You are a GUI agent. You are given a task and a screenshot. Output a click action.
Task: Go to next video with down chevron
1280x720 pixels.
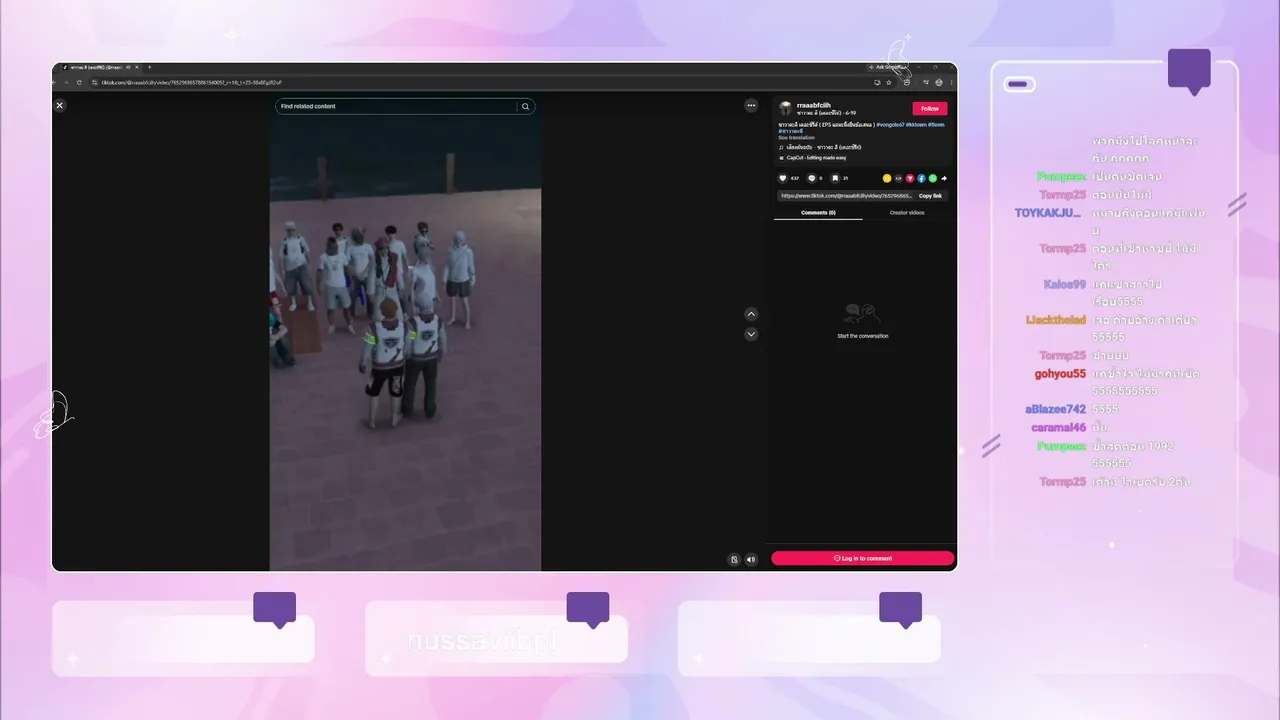coord(751,334)
